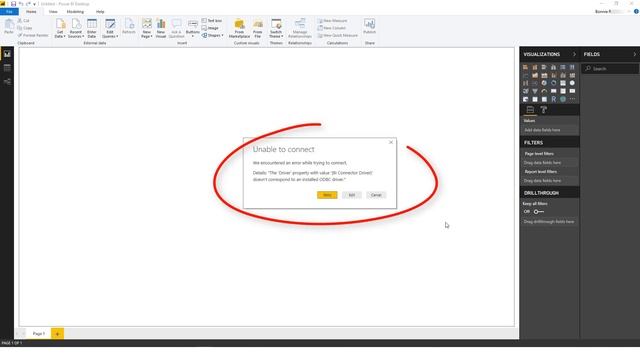The width and height of the screenshot is (640, 360).
Task: Open the Edit Queries dropdown
Action: 110,28
